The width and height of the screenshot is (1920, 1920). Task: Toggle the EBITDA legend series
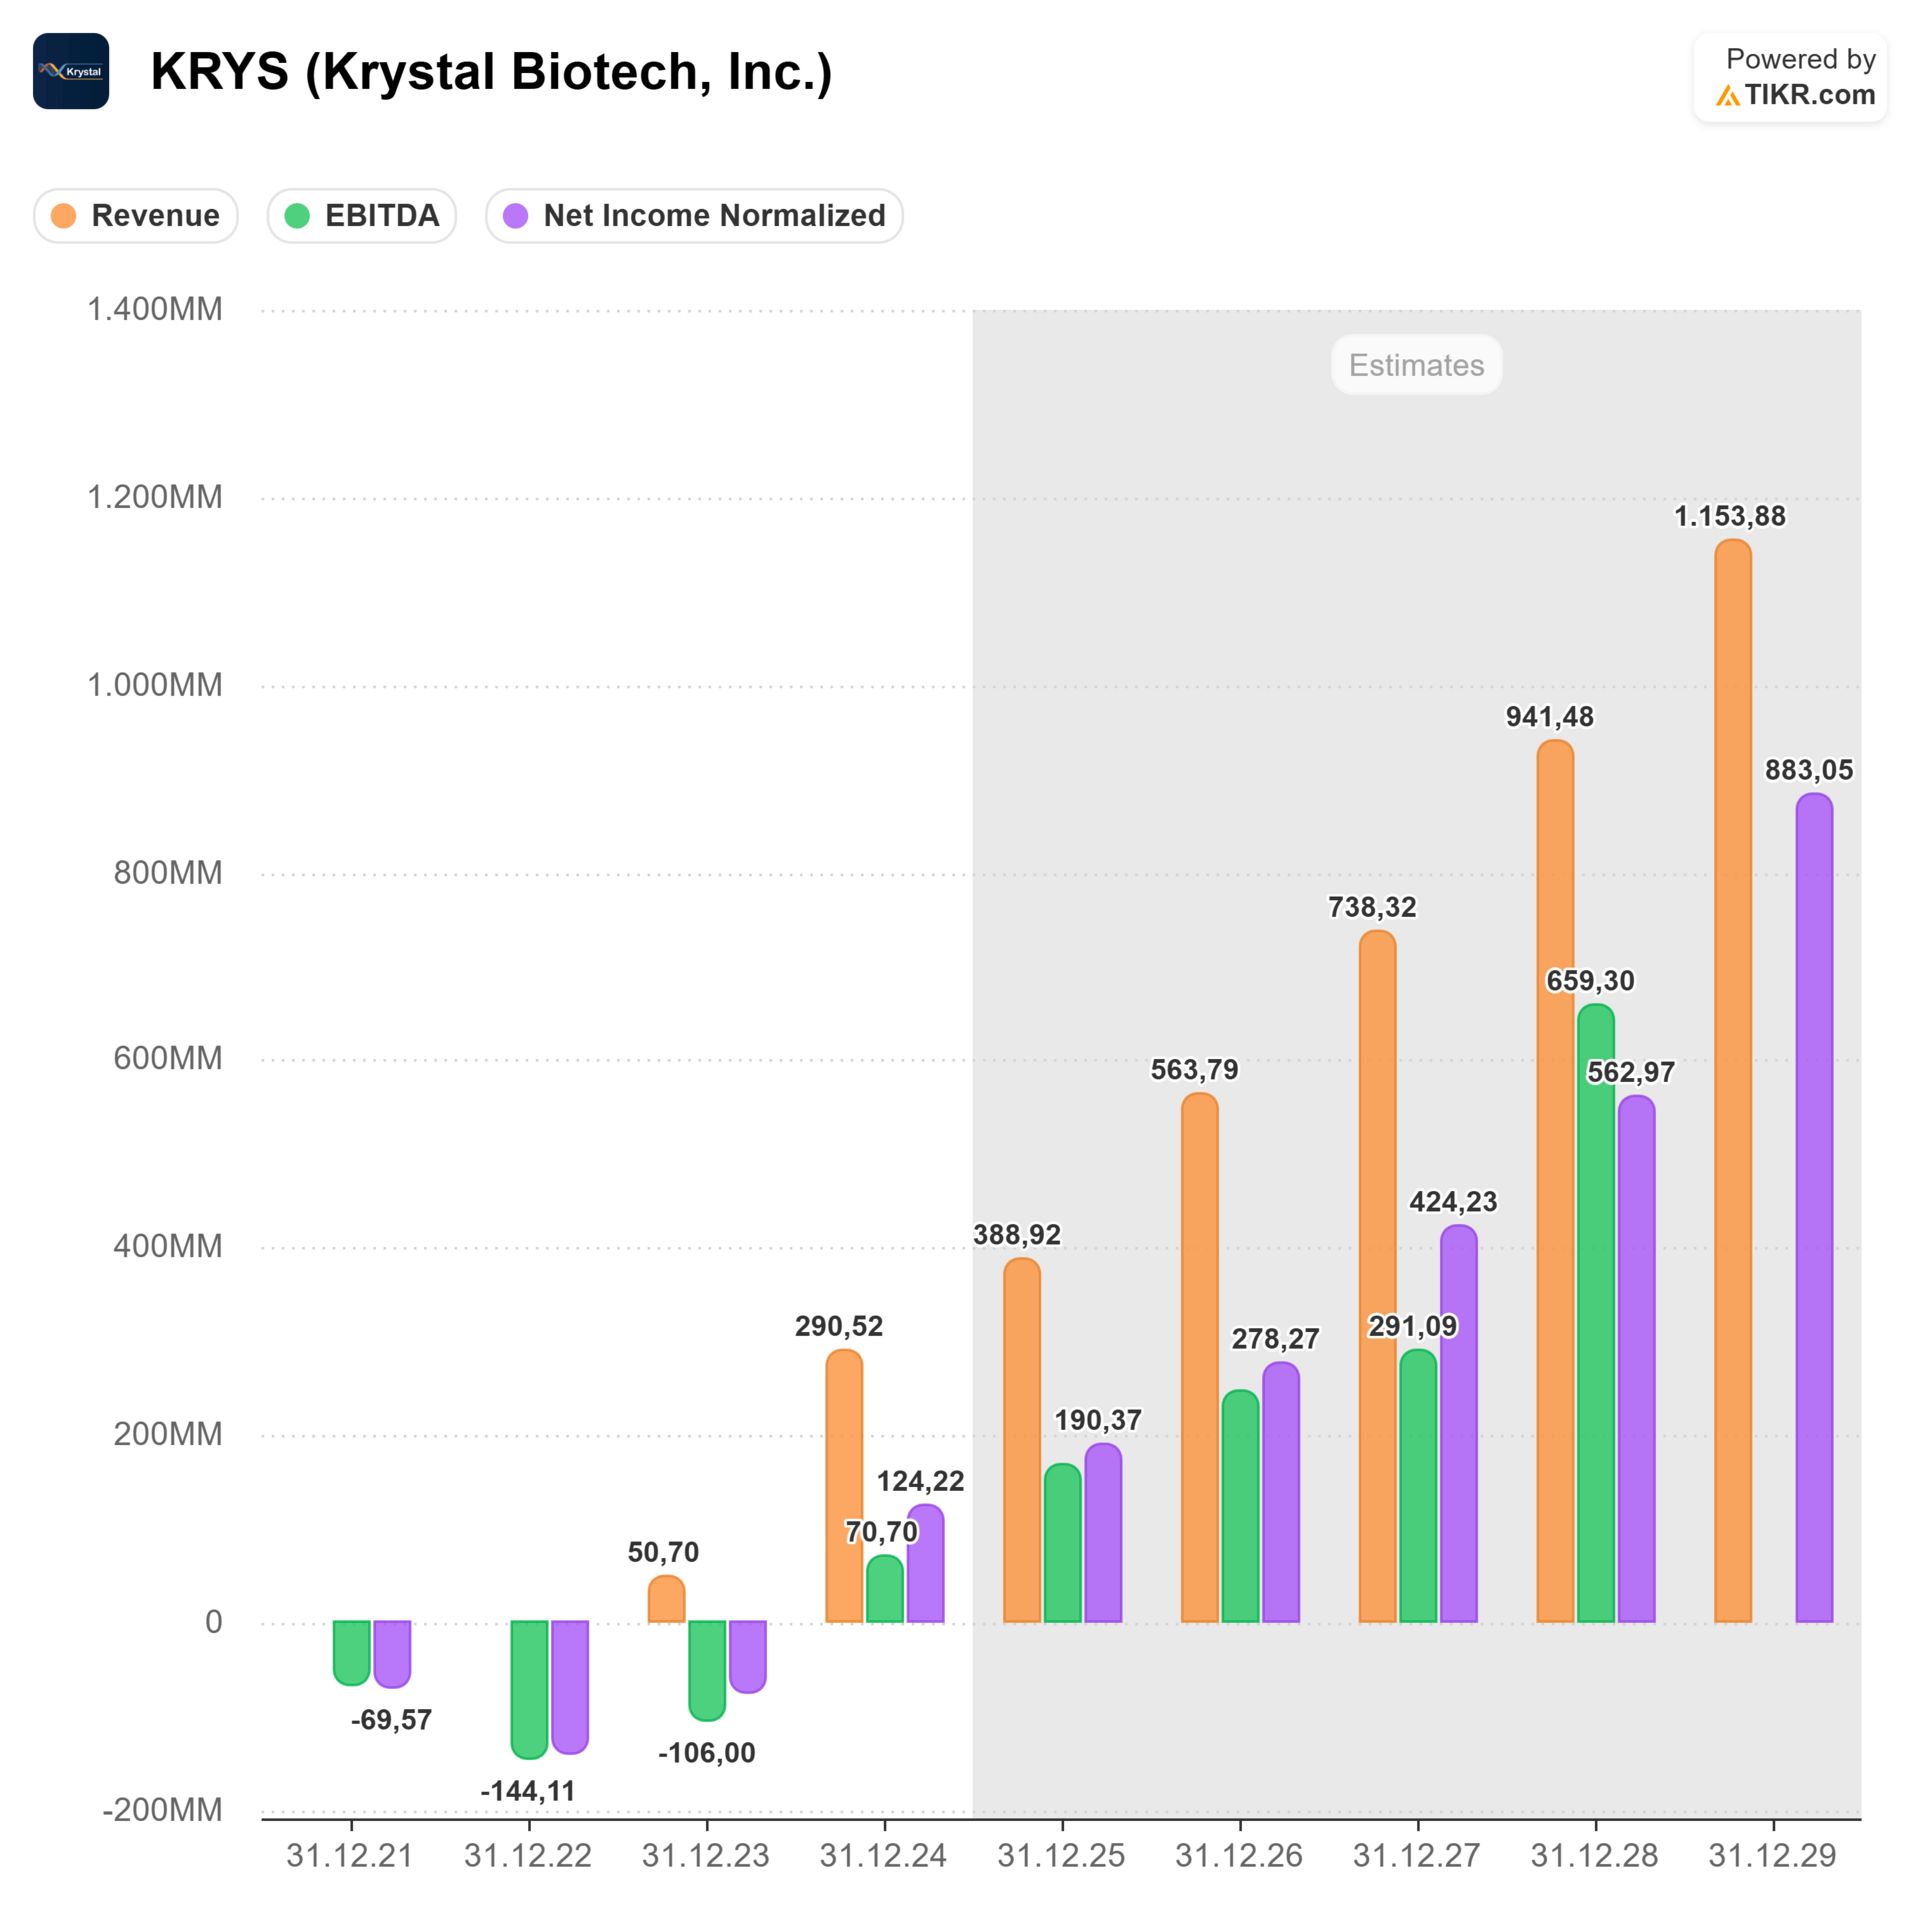pos(362,215)
